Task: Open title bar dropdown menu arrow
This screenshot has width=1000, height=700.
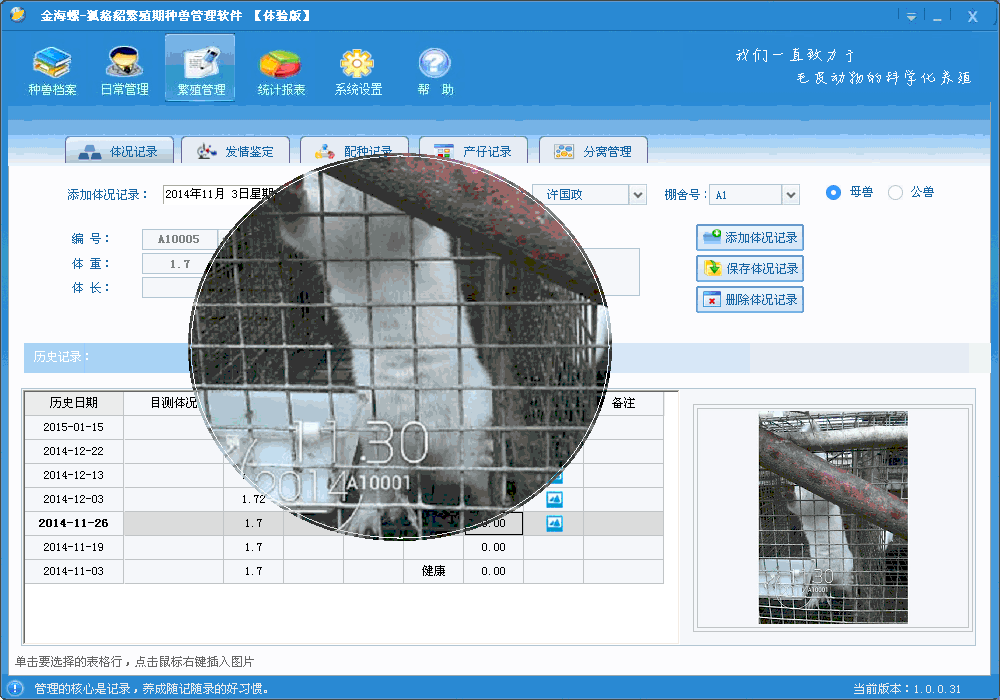Action: point(911,17)
